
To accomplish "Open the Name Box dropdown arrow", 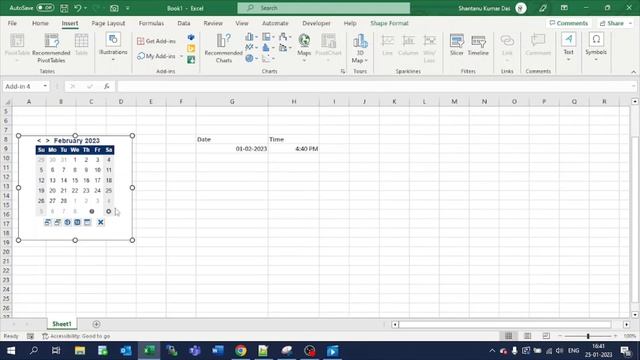I will coord(45,86).
